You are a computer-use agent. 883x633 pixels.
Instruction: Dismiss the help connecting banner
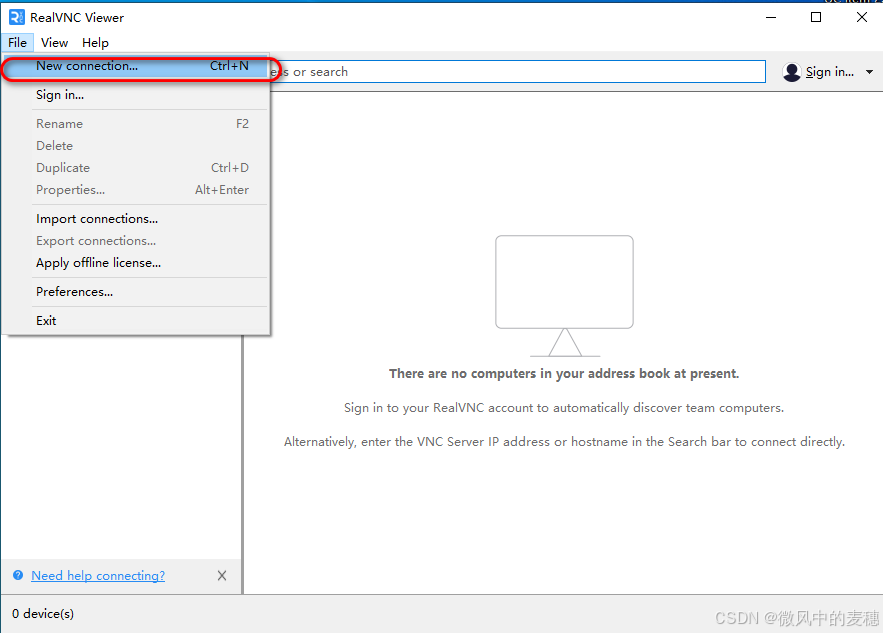222,576
